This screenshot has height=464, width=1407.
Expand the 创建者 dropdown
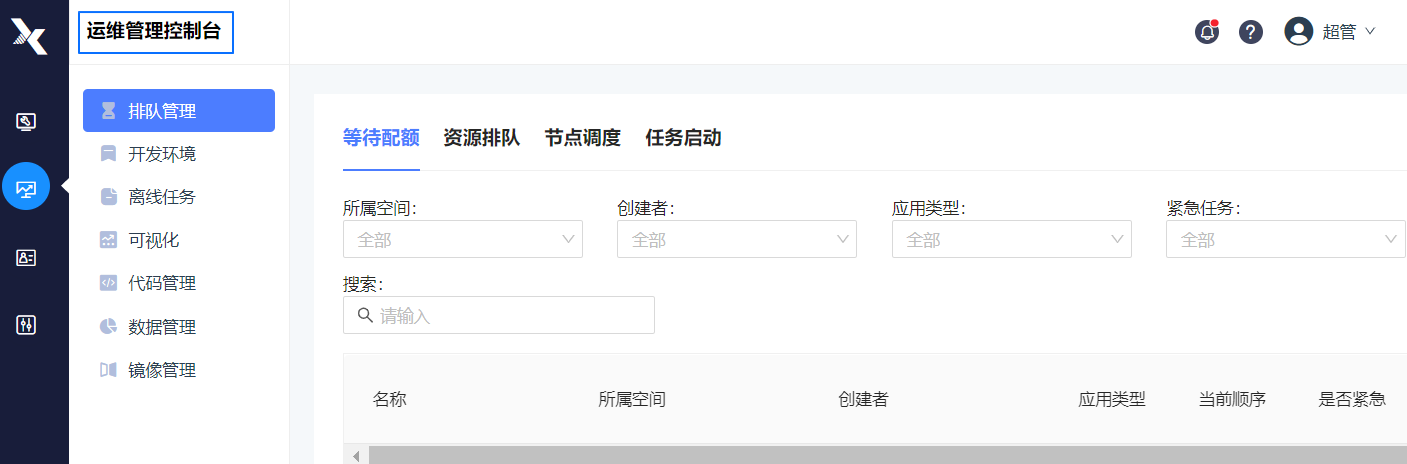click(737, 239)
